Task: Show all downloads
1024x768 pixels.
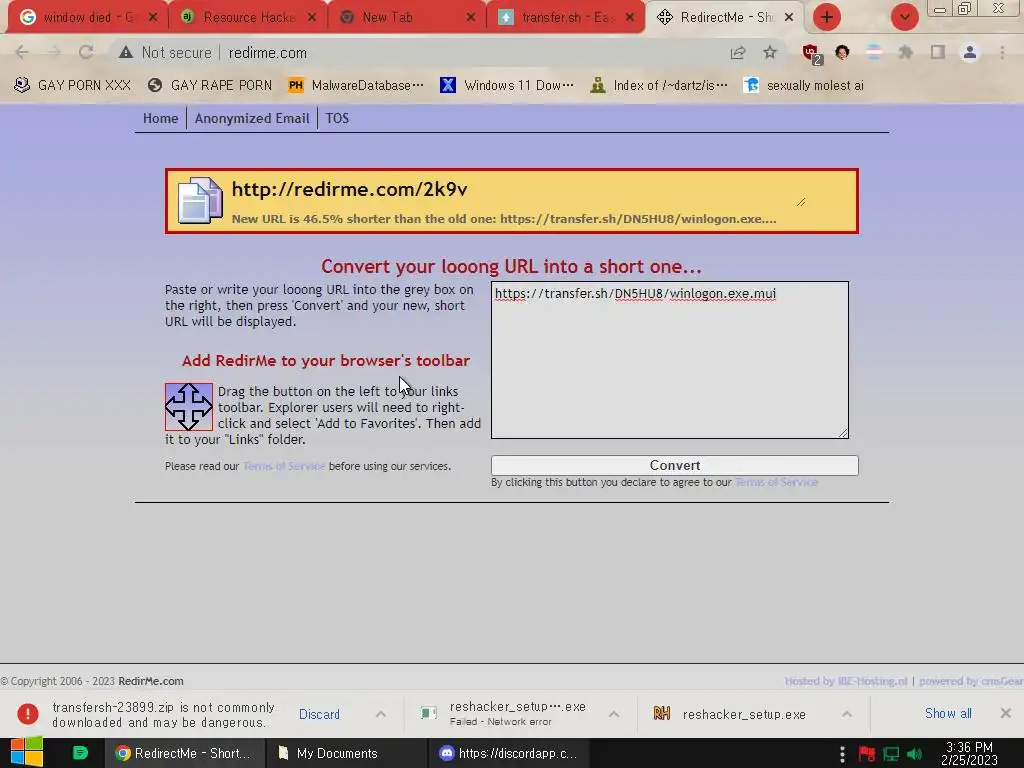Action: [948, 714]
